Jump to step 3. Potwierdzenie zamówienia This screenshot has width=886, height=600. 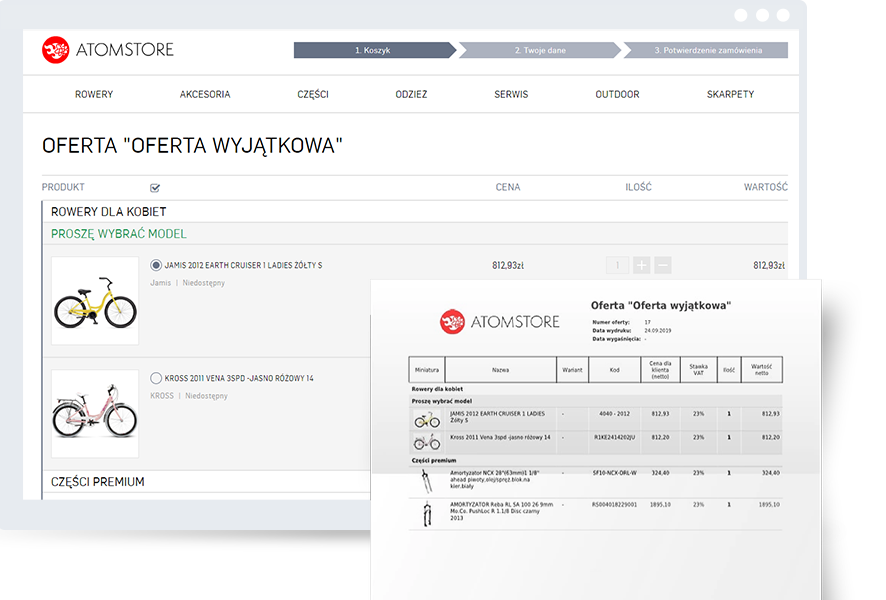pyautogui.click(x=708, y=50)
